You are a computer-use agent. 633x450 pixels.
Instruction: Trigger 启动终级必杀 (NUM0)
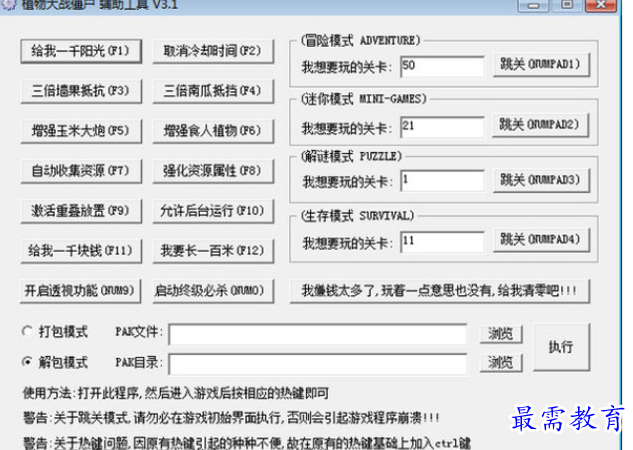(x=213, y=291)
